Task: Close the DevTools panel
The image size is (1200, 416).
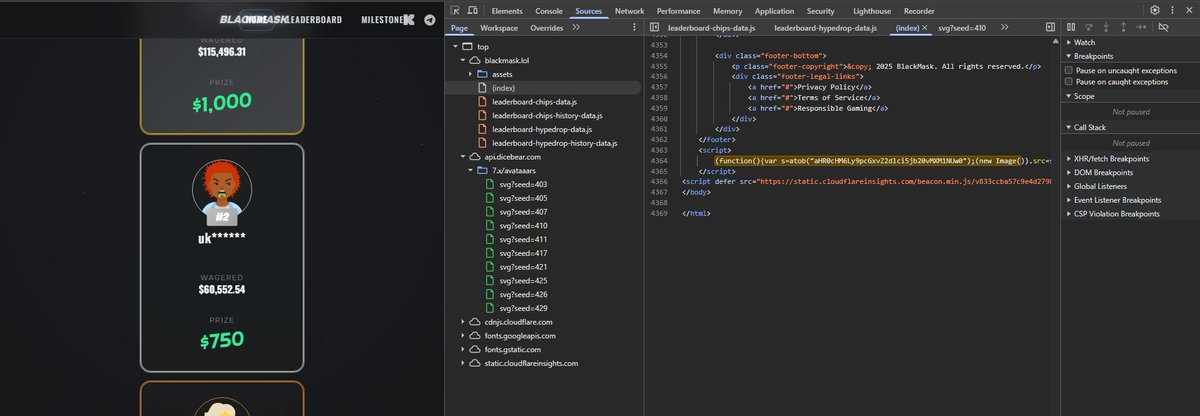Action: [1189, 10]
